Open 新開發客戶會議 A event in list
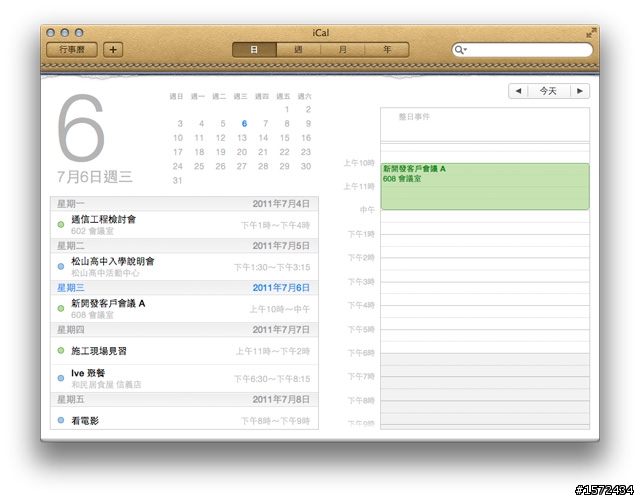The height and width of the screenshot is (498, 640). (184, 309)
